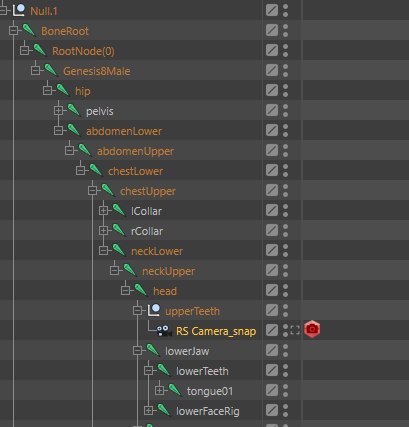Click the chestUpper joint icon
Viewport: 409px width, 427px height.
[x=108, y=190]
